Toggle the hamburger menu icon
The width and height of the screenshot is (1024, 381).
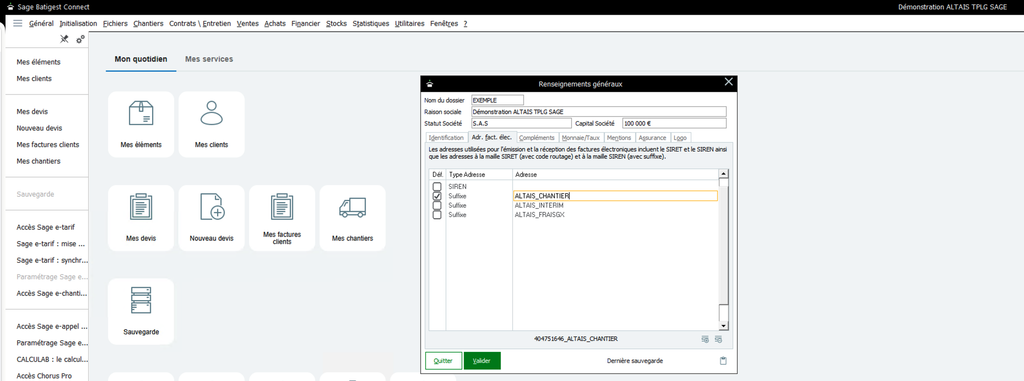click(x=18, y=23)
